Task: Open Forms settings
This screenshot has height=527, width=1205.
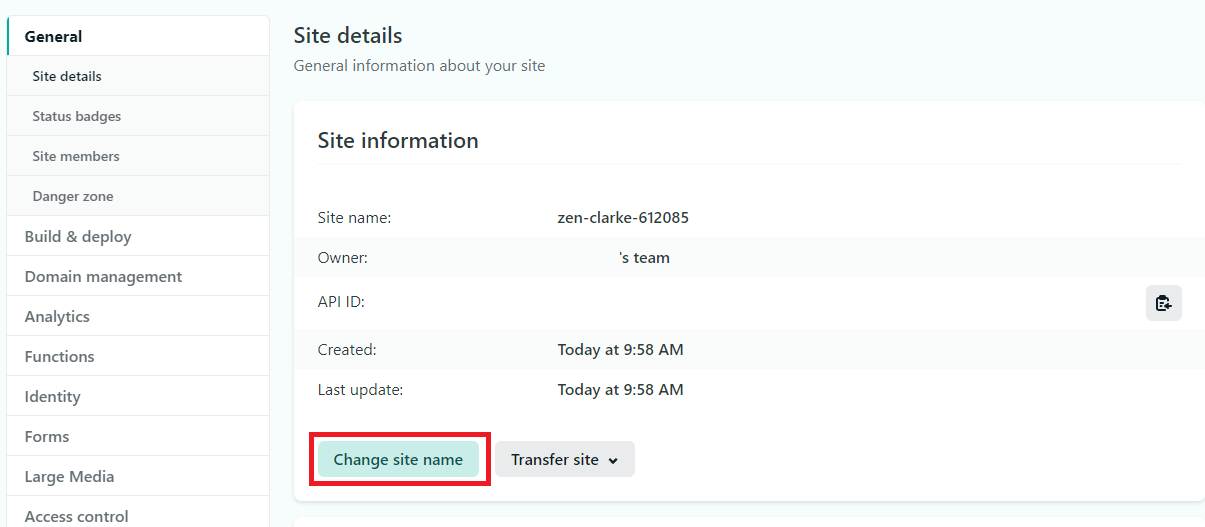Action: (138, 436)
